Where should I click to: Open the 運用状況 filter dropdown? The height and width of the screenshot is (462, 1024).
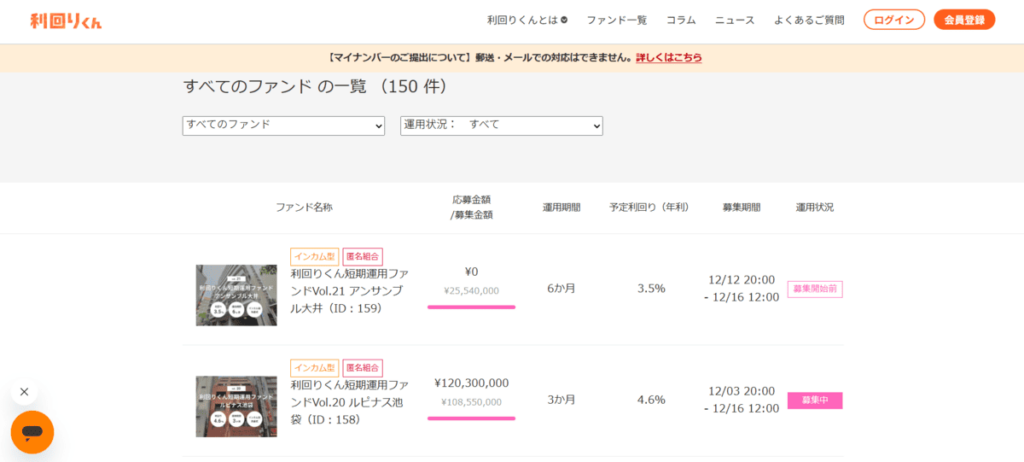point(501,125)
